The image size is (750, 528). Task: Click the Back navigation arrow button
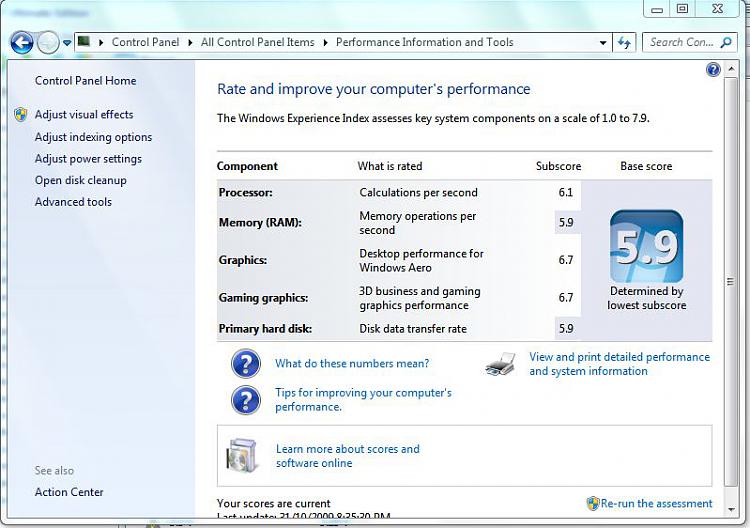pos(22,43)
